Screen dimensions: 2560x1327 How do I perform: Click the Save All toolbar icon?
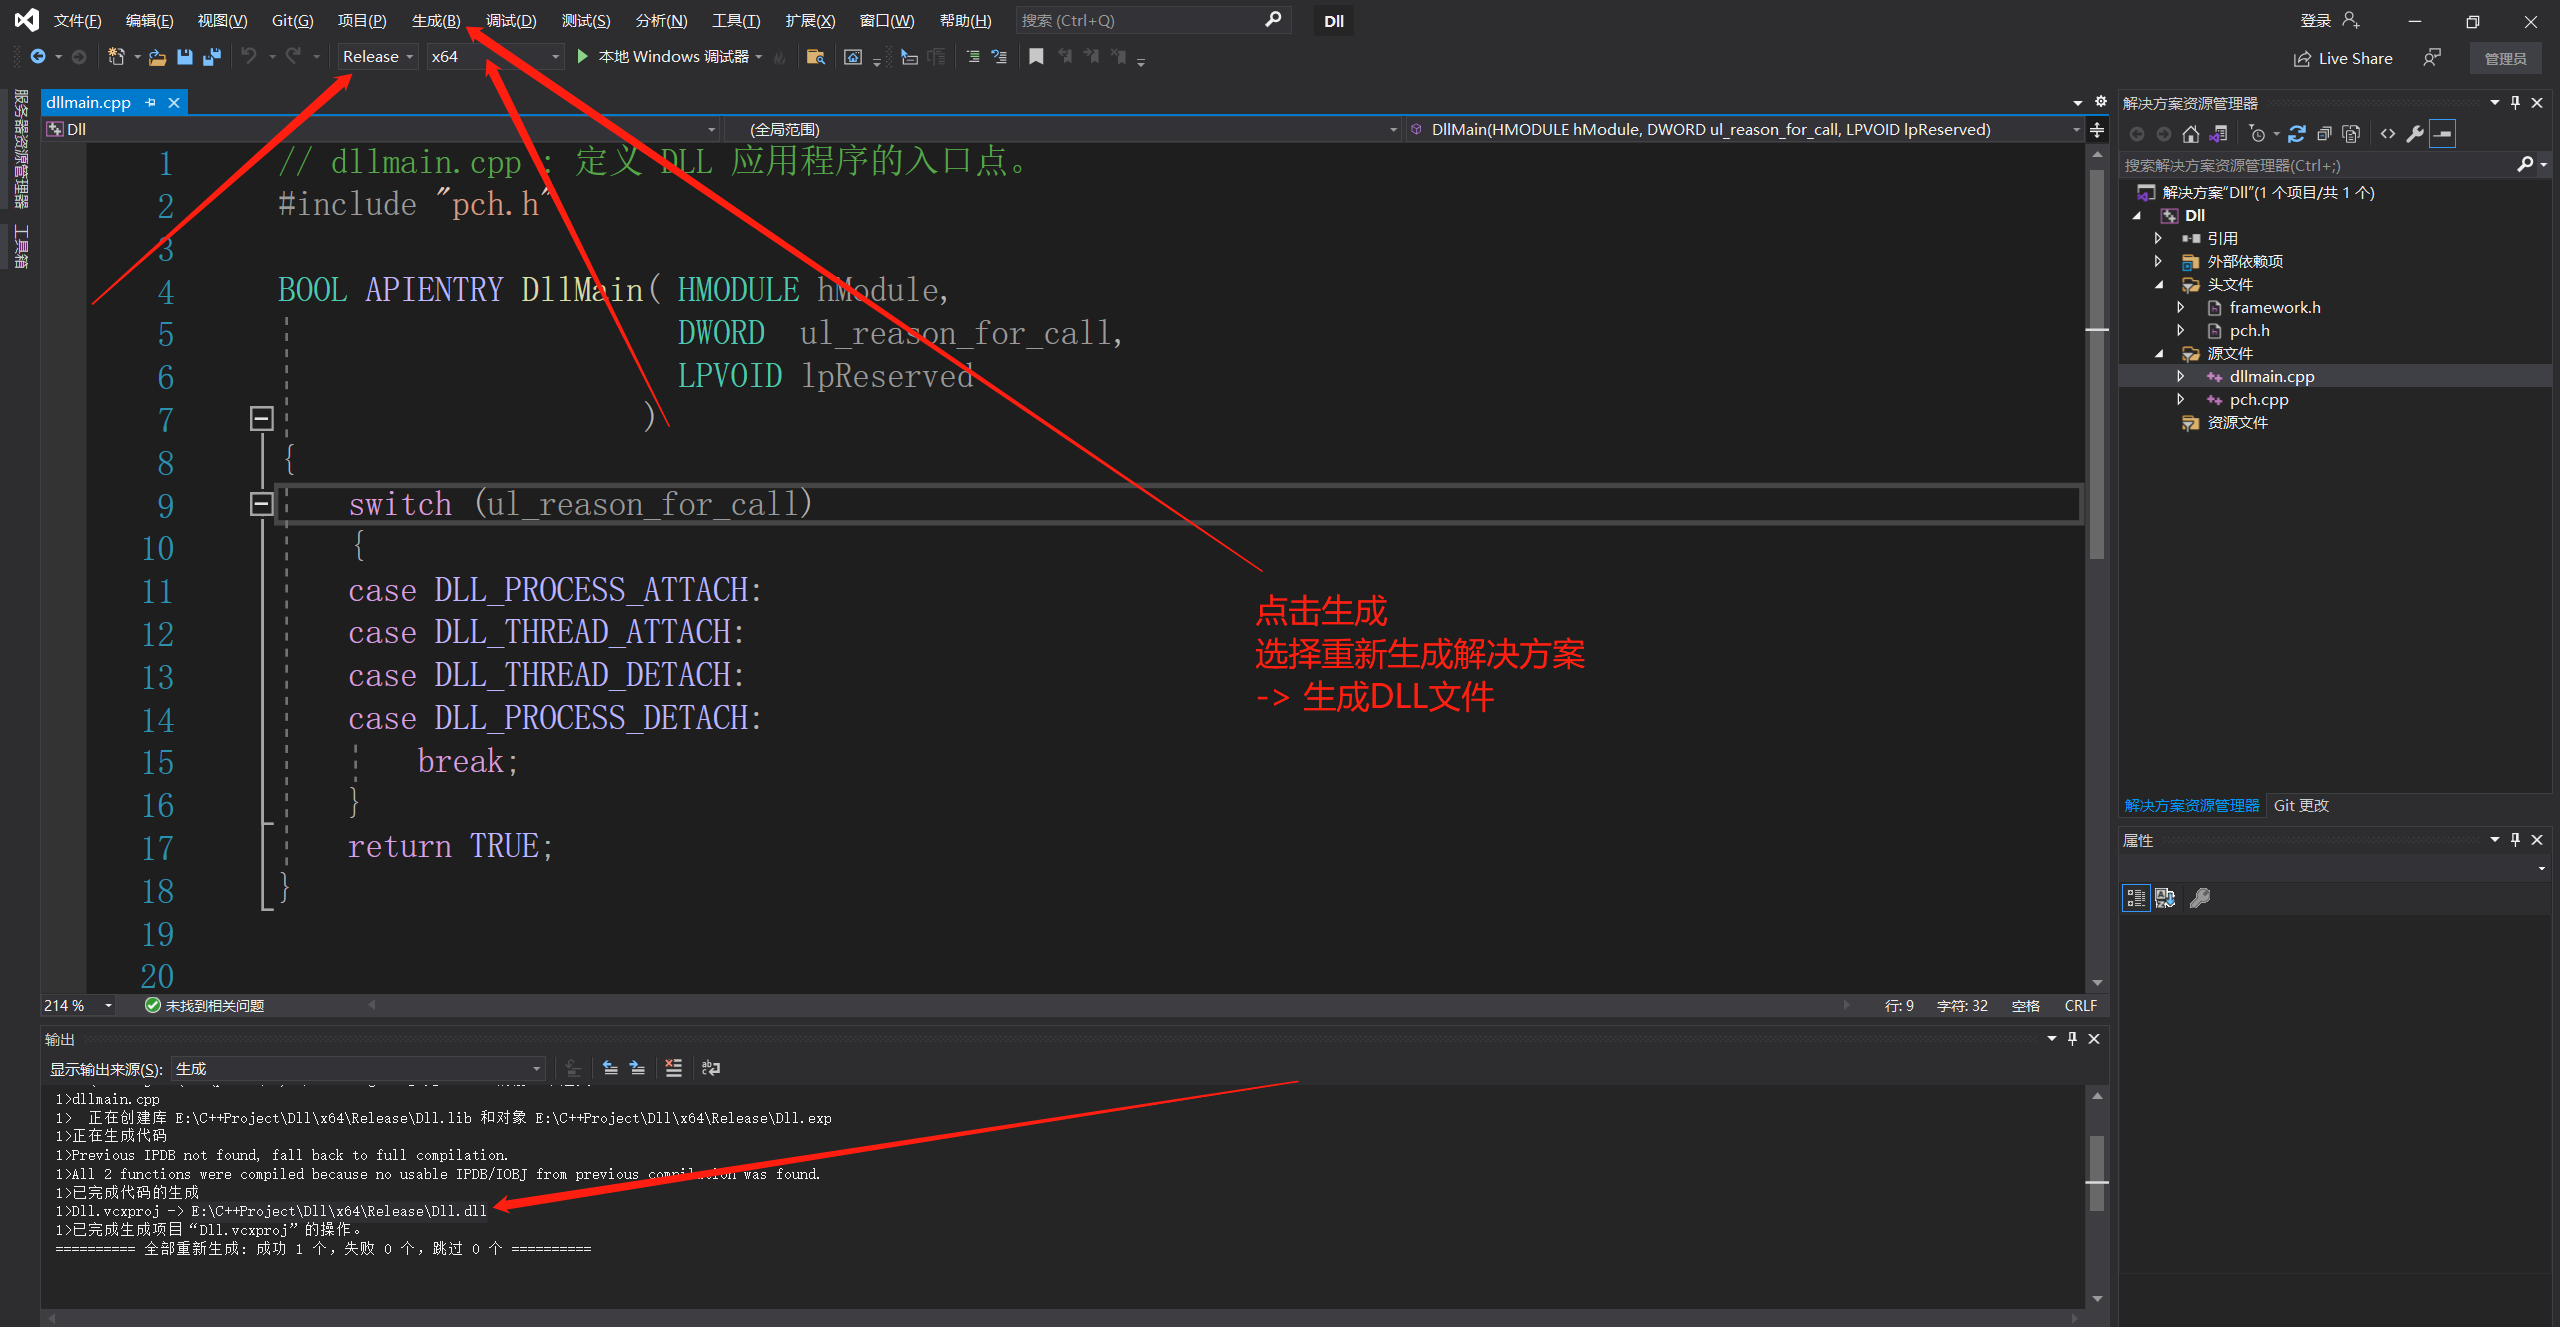point(211,57)
